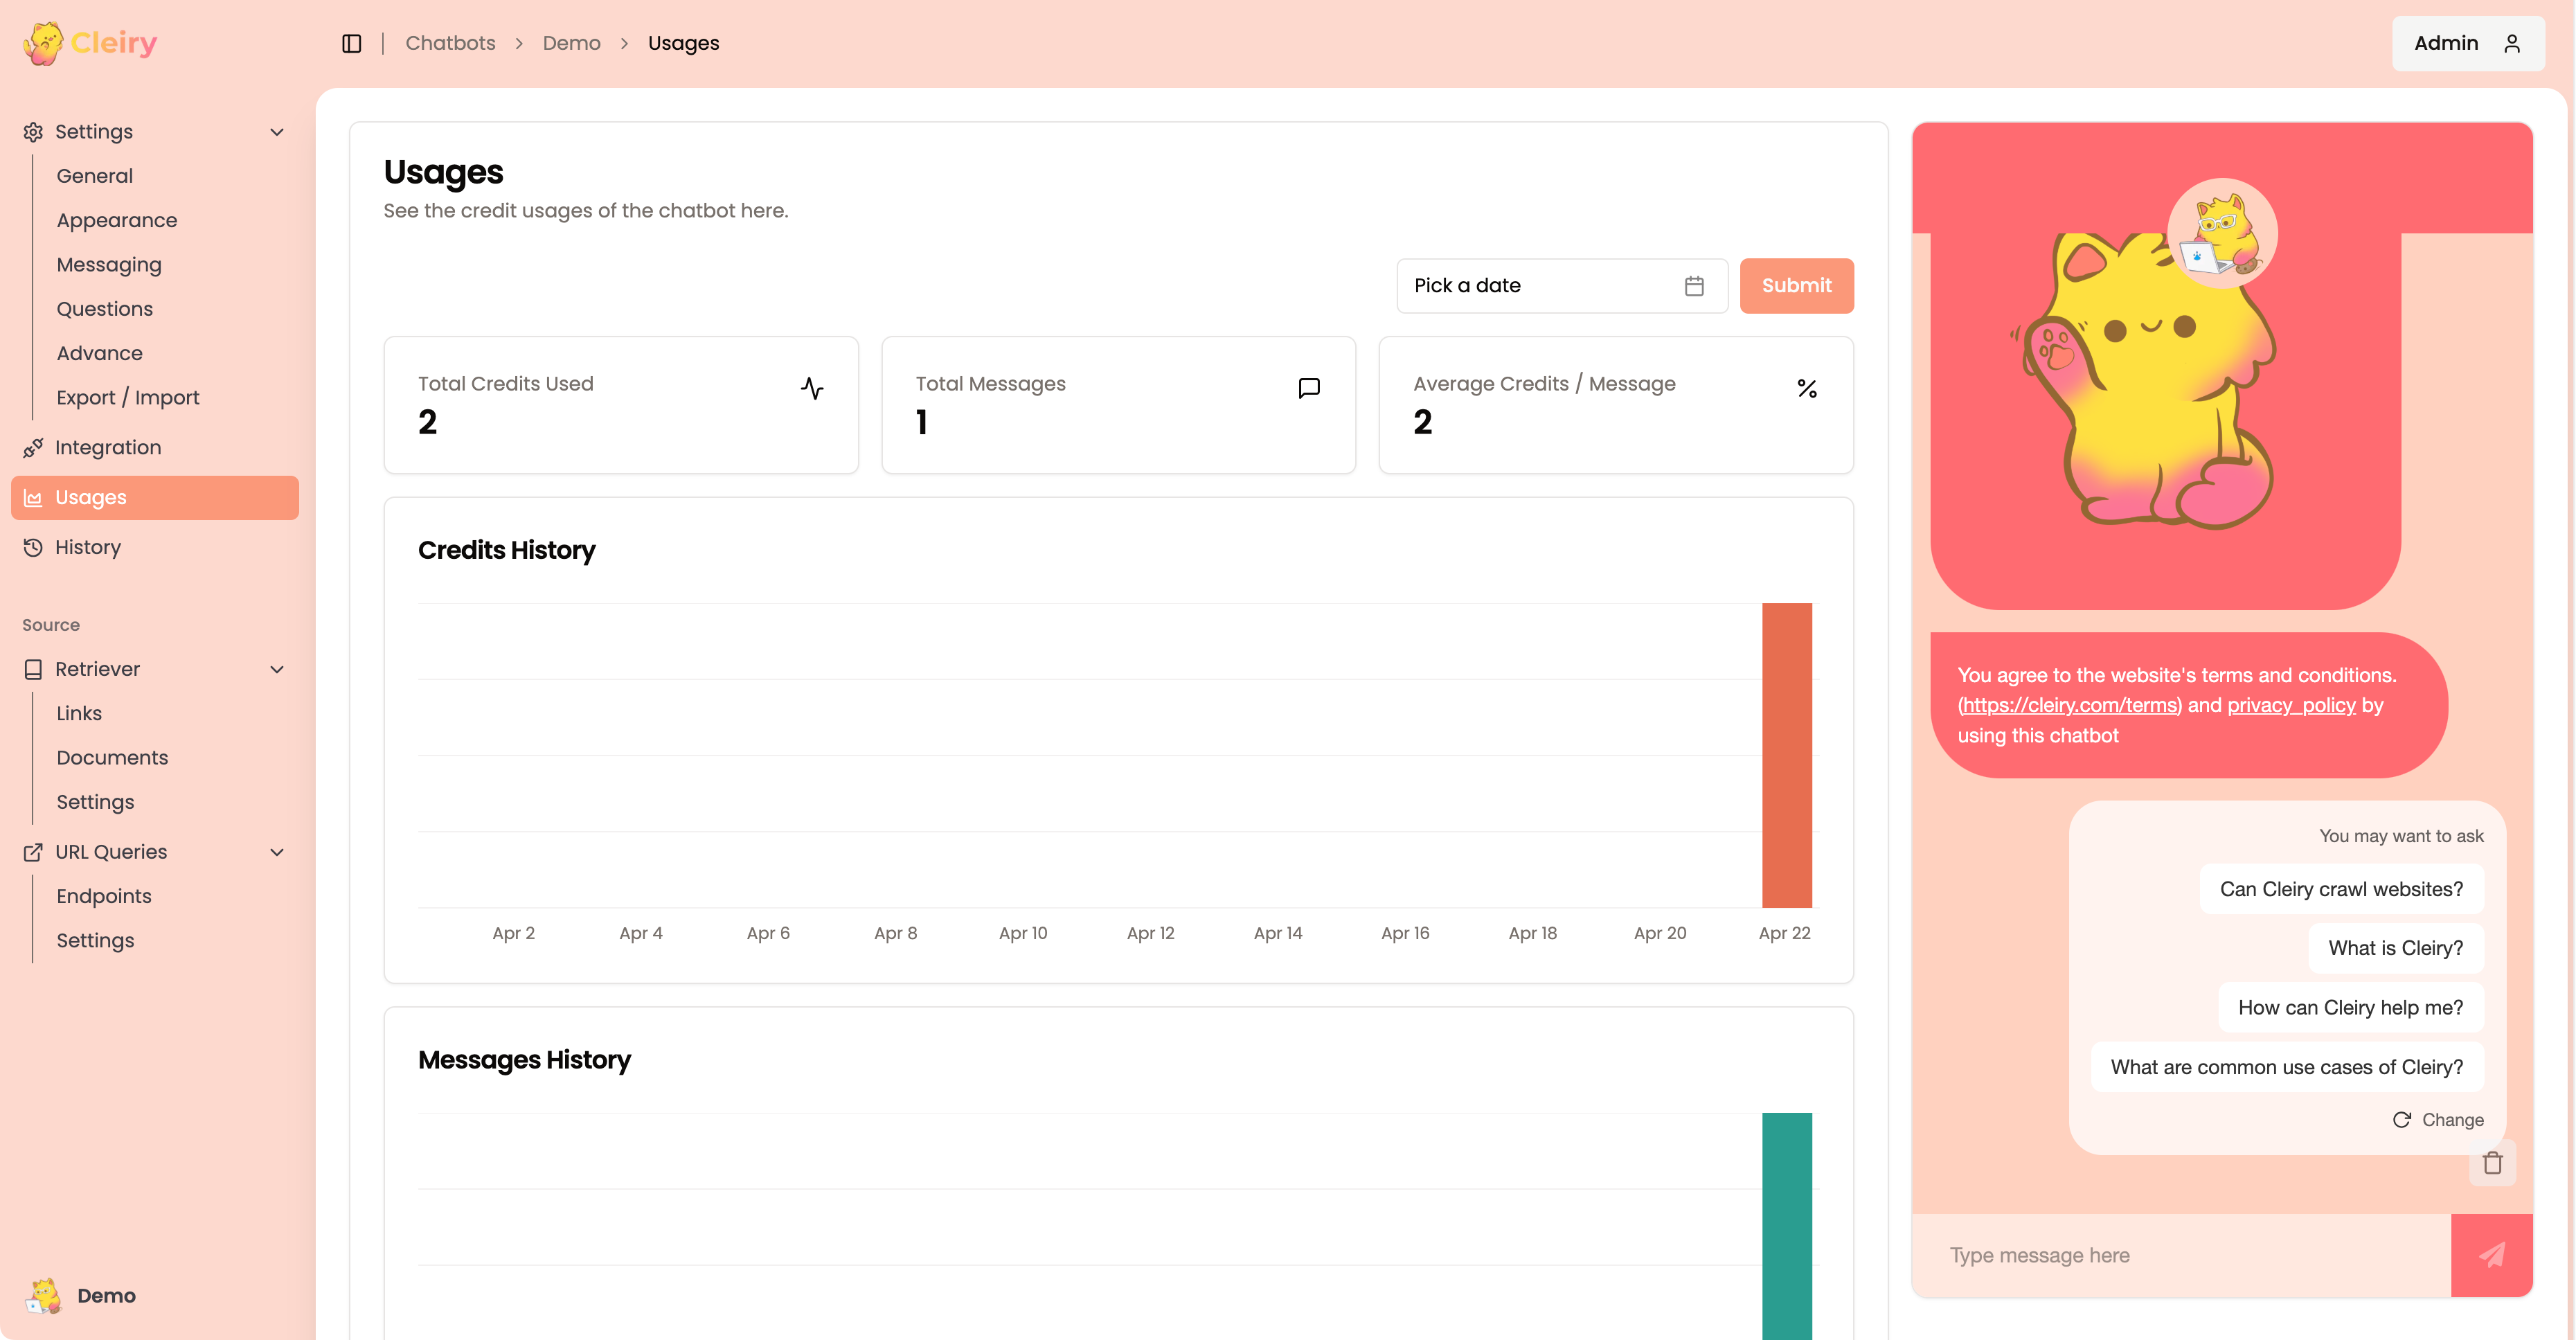Go to Messaging settings
Image resolution: width=2576 pixels, height=1340 pixels.
click(x=109, y=265)
